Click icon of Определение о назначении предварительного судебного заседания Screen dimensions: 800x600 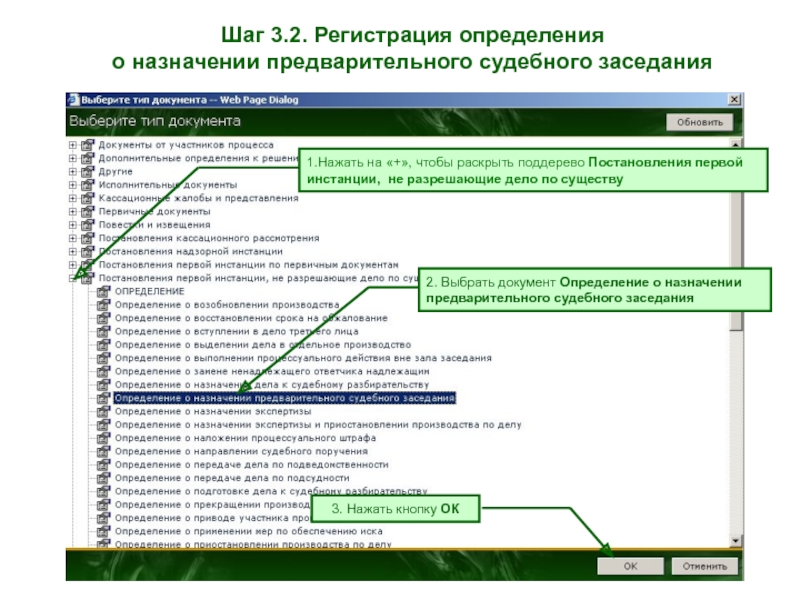tap(104, 398)
